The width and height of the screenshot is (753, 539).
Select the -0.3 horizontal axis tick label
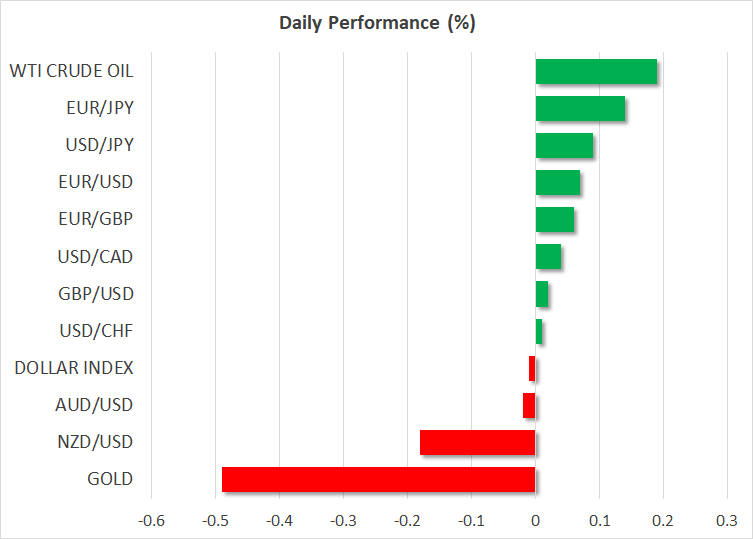point(343,520)
